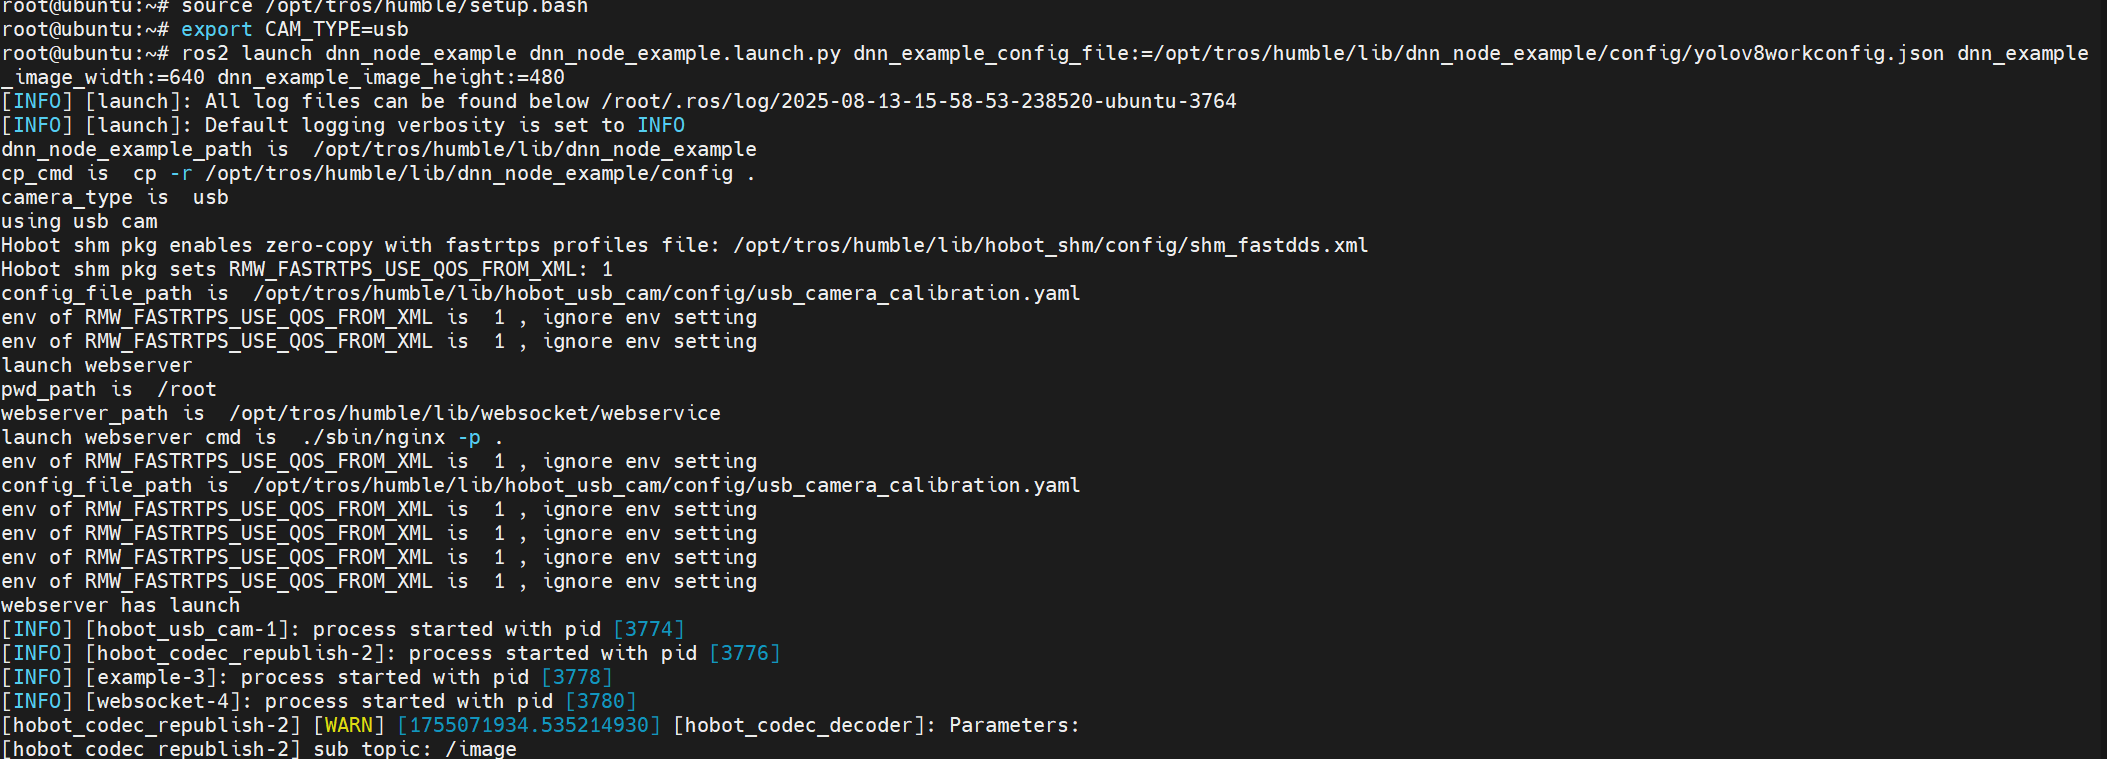Click the hobot_codec_republish-2 pid [3776]
This screenshot has height=759, width=2107.
(x=745, y=653)
